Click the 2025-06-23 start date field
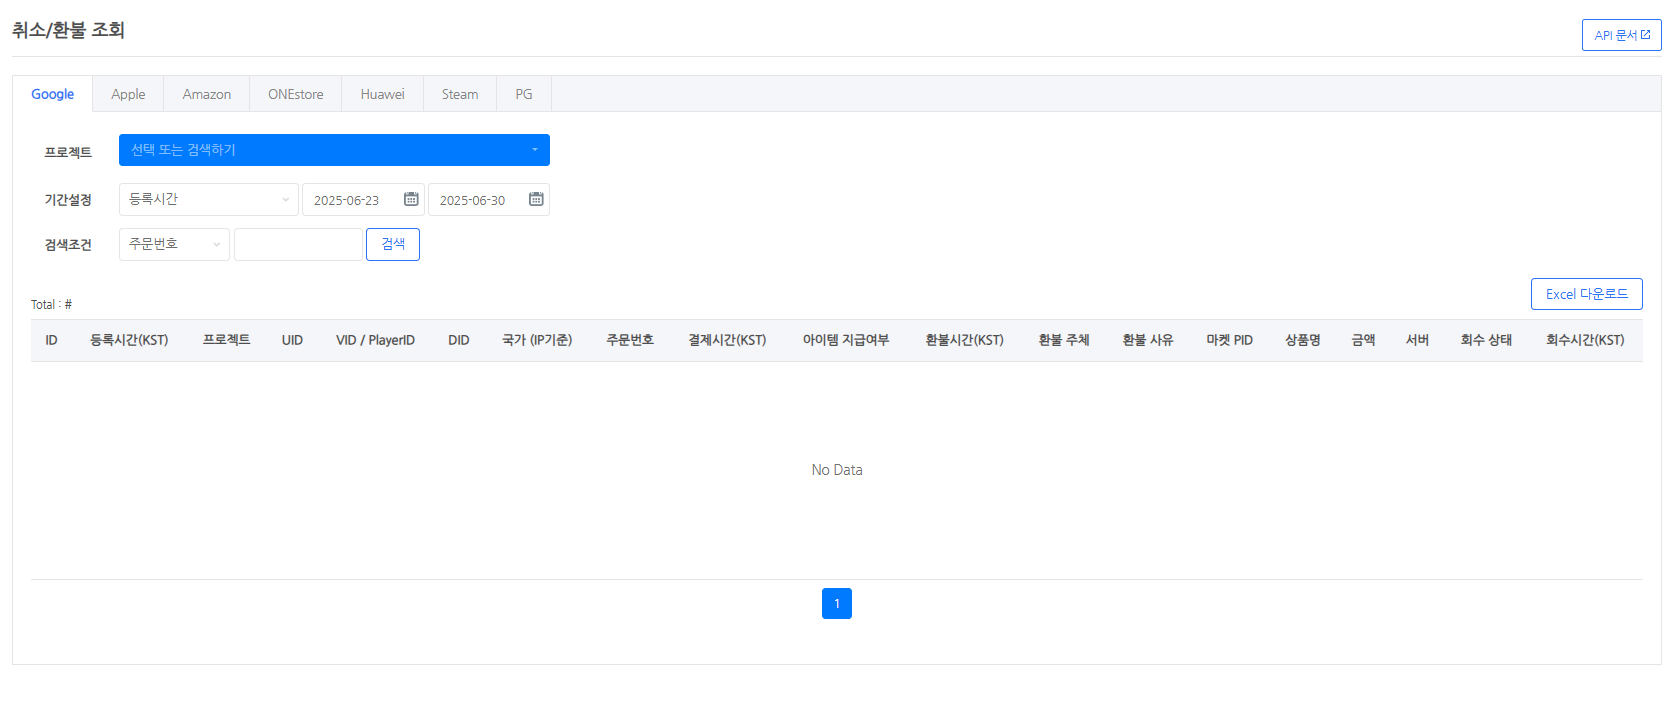 coord(350,200)
